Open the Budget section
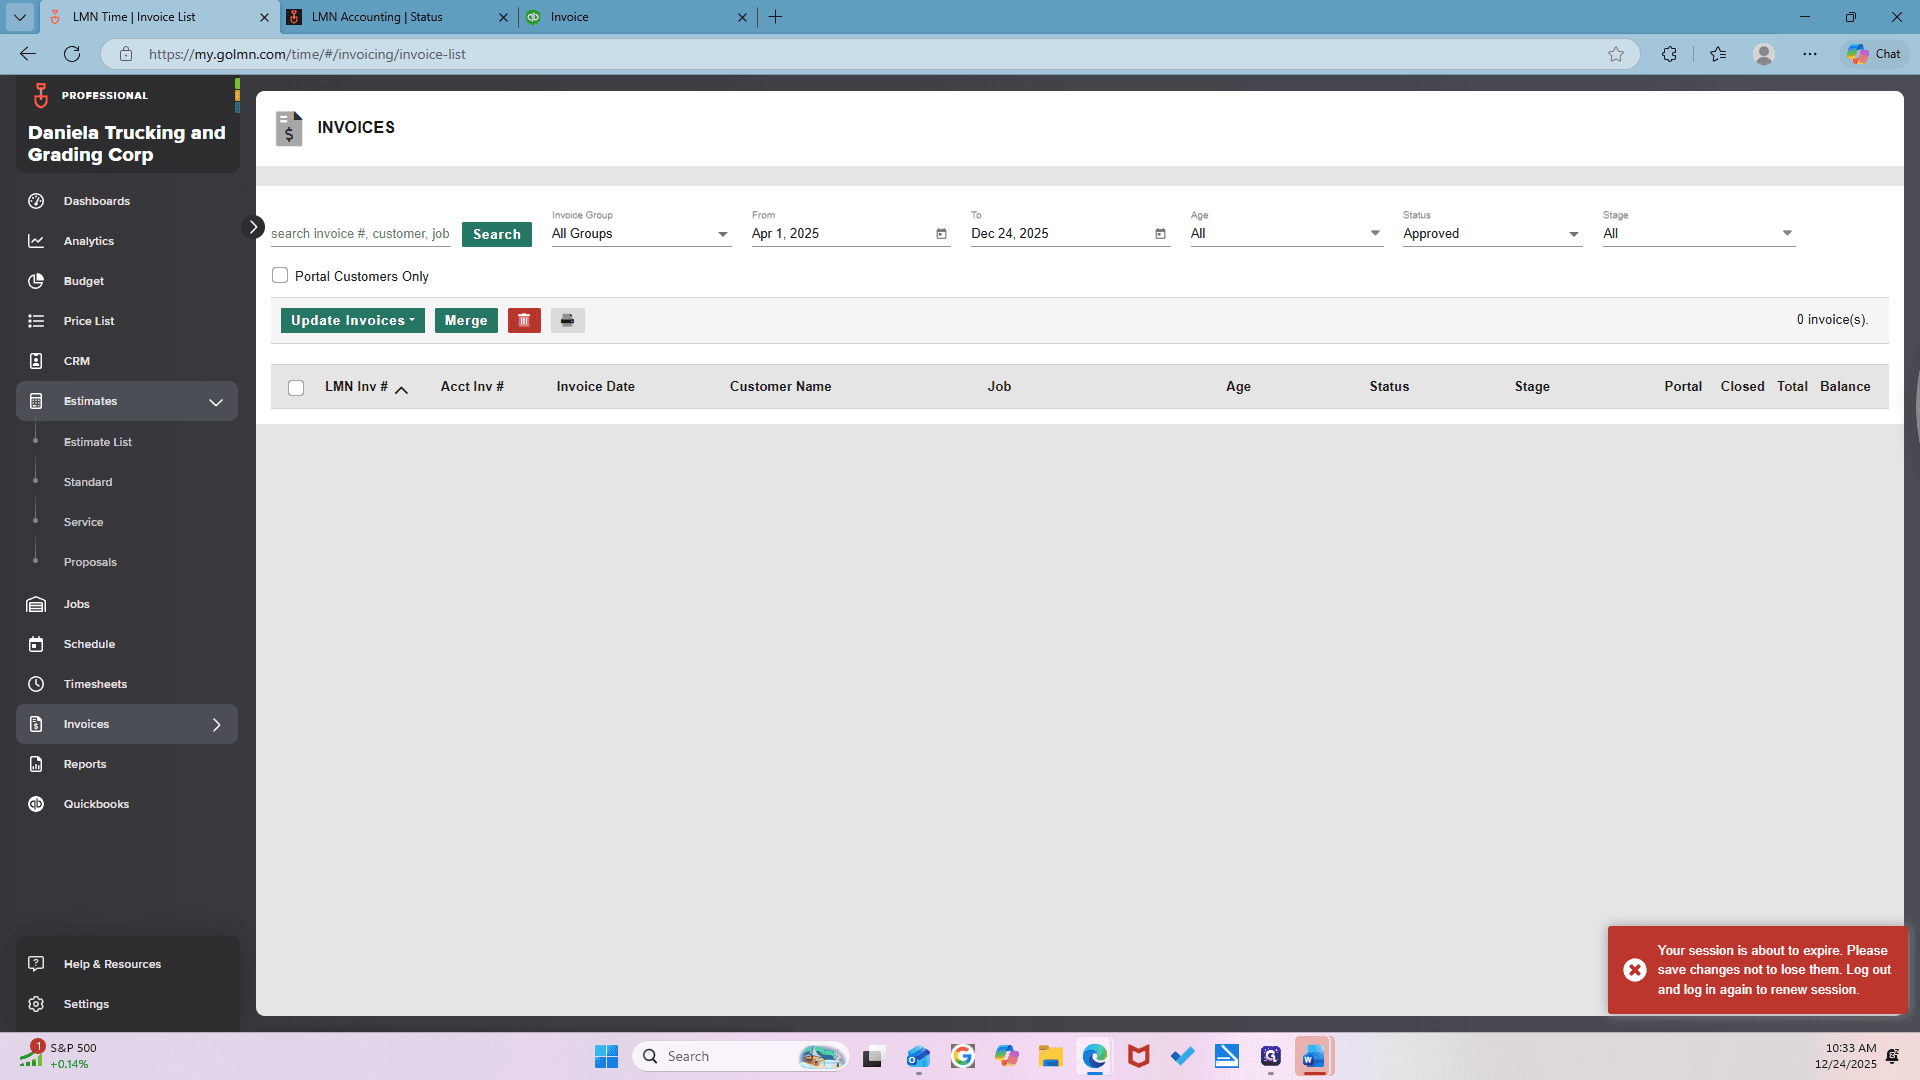1920x1080 pixels. [x=84, y=281]
